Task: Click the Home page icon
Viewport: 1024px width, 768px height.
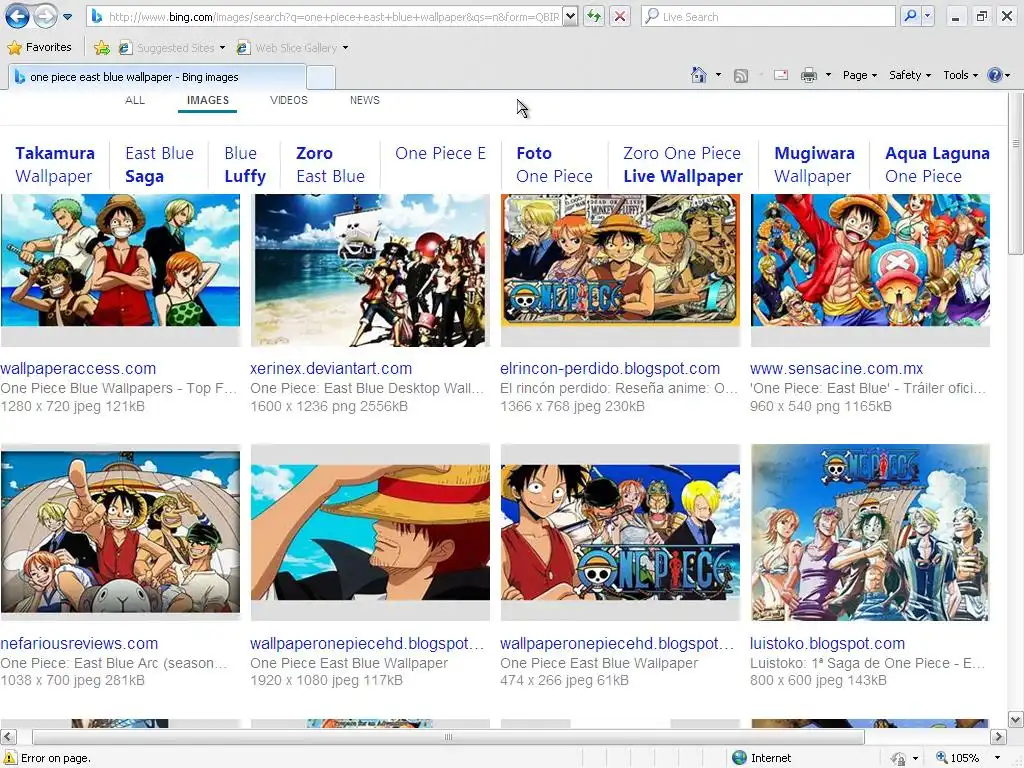Action: 699,75
